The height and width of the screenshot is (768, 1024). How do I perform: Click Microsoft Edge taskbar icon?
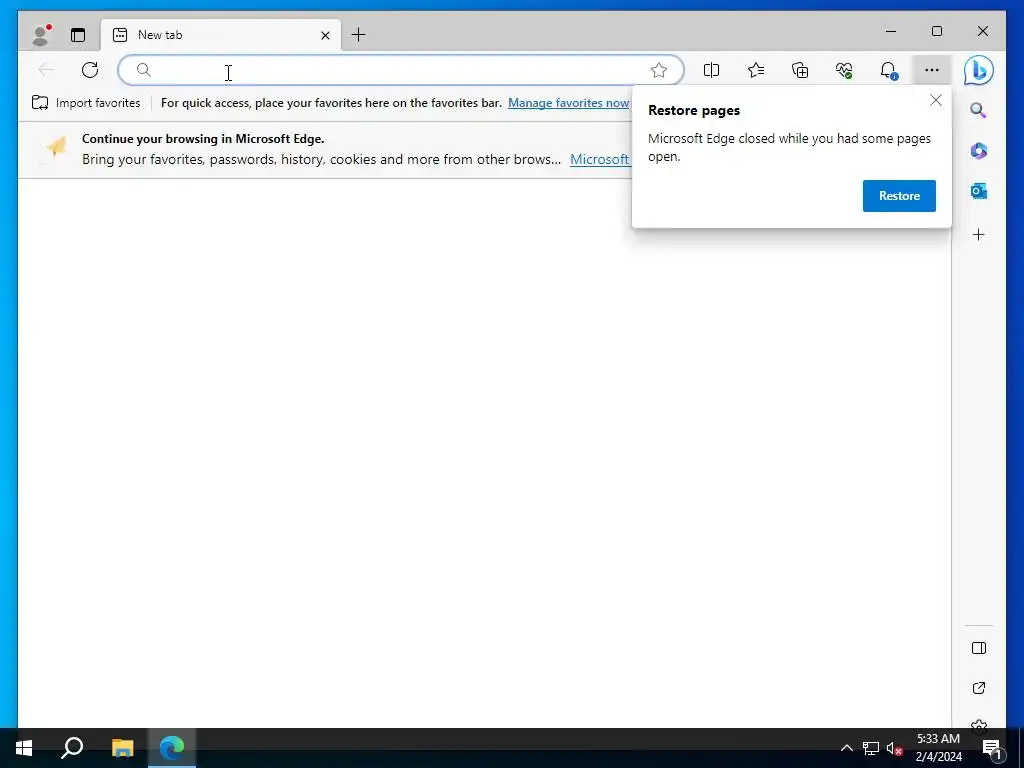pos(172,748)
